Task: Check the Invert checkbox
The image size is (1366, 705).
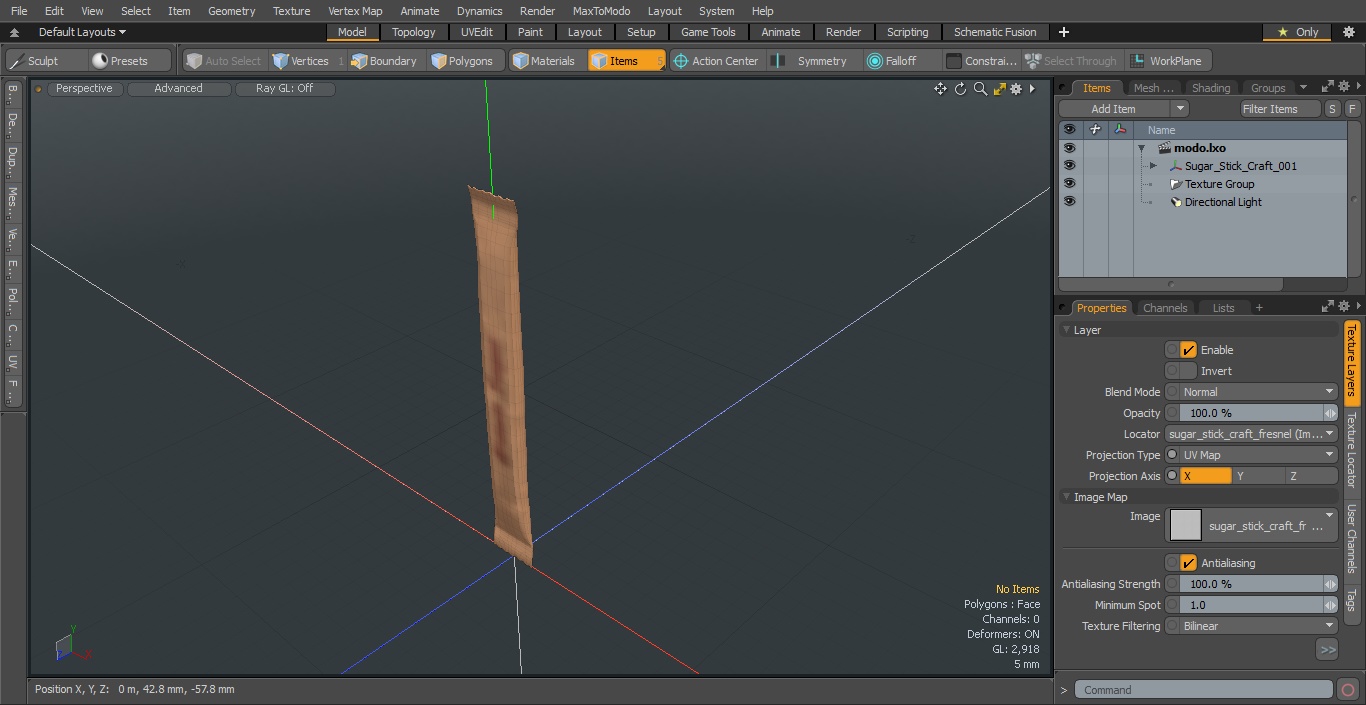Action: [x=1188, y=371]
